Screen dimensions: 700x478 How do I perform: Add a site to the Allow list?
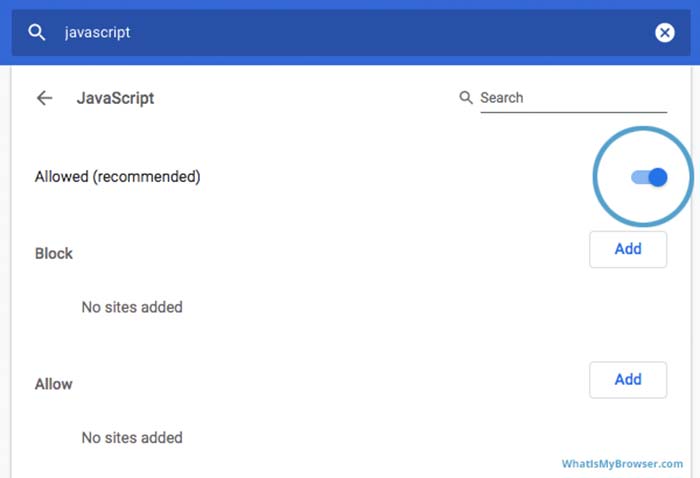[628, 380]
